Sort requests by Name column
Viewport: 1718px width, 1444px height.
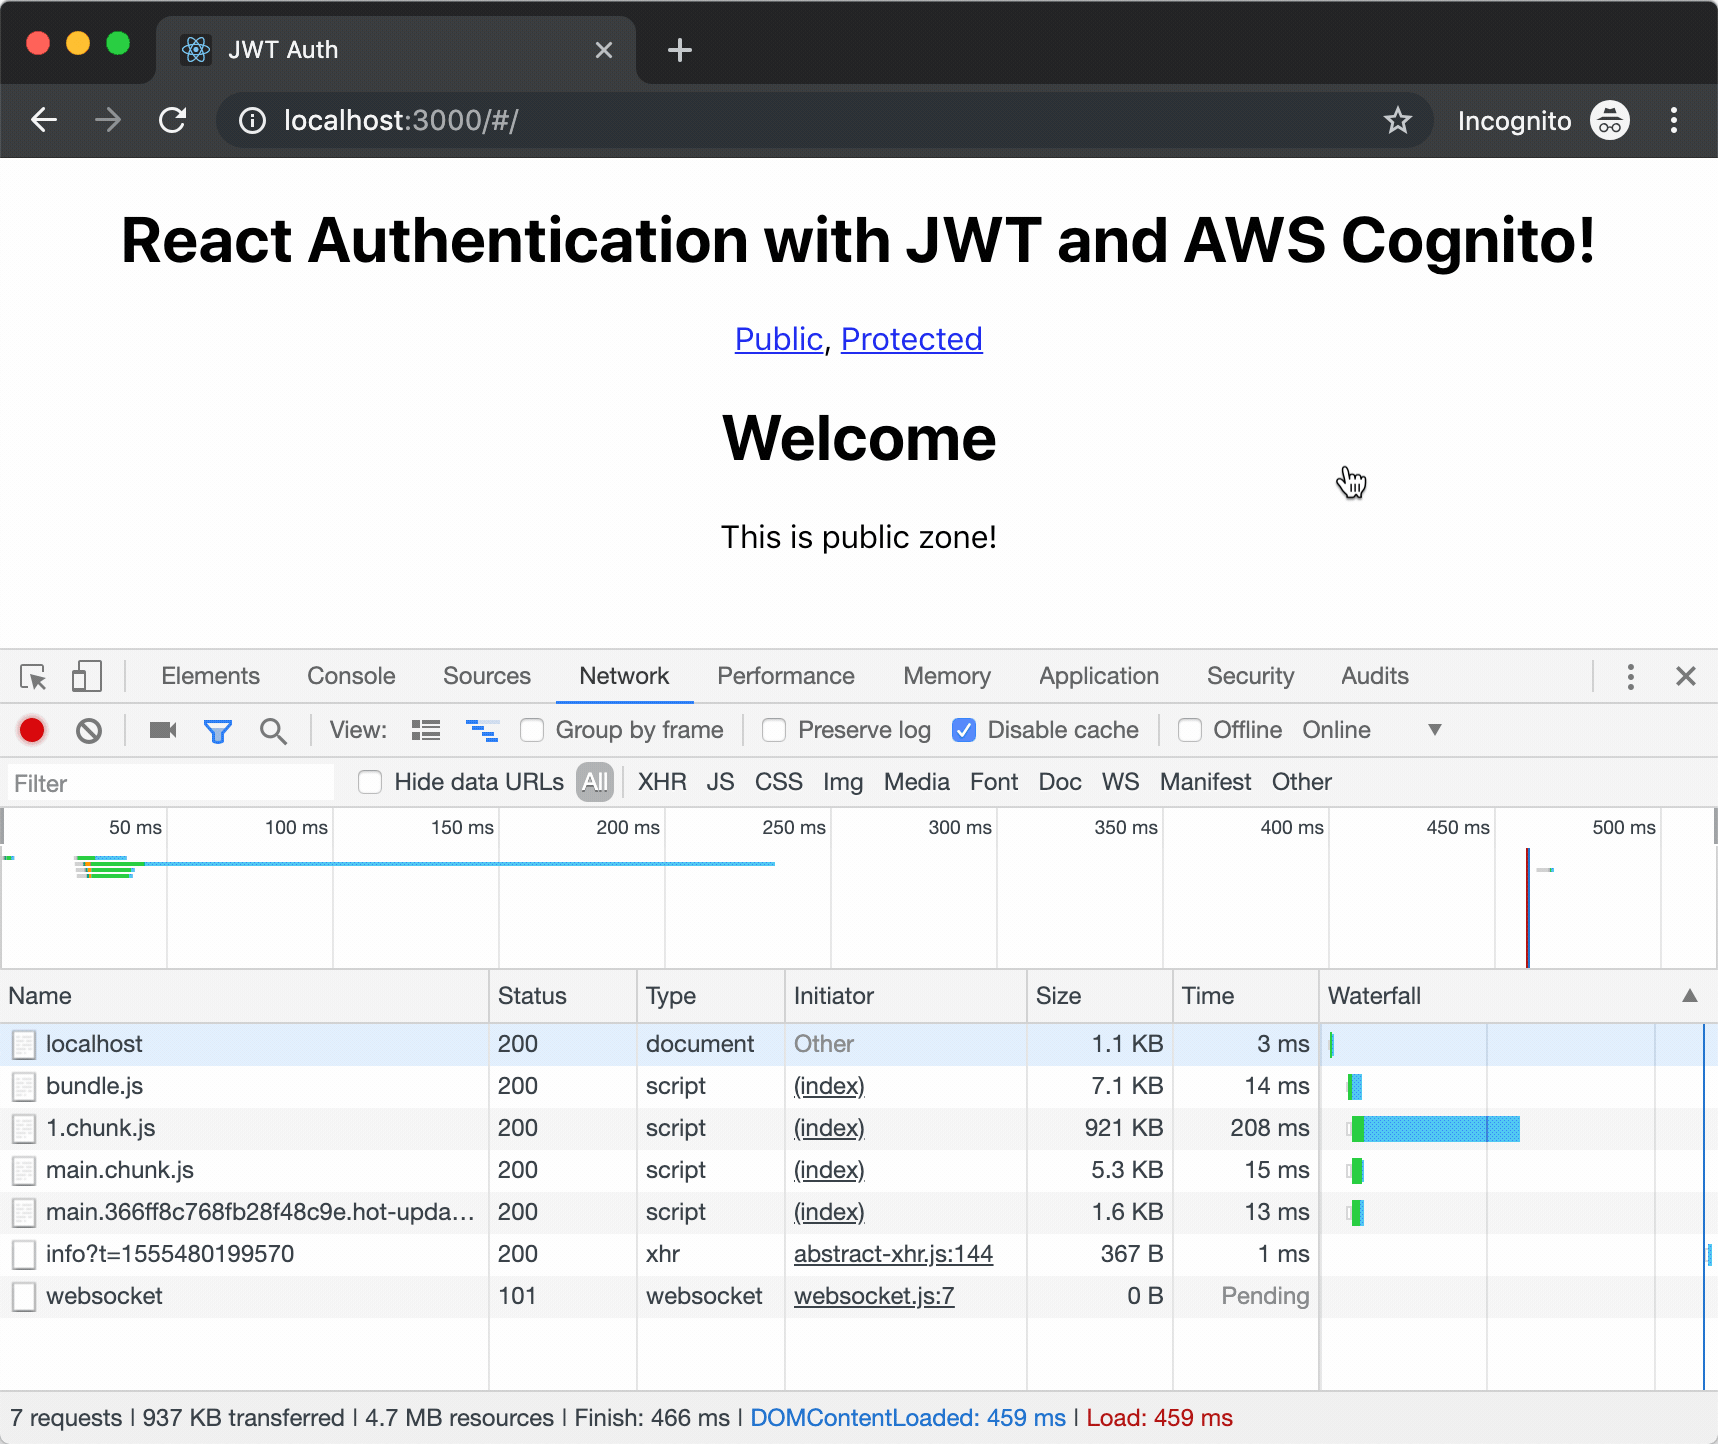244,996
